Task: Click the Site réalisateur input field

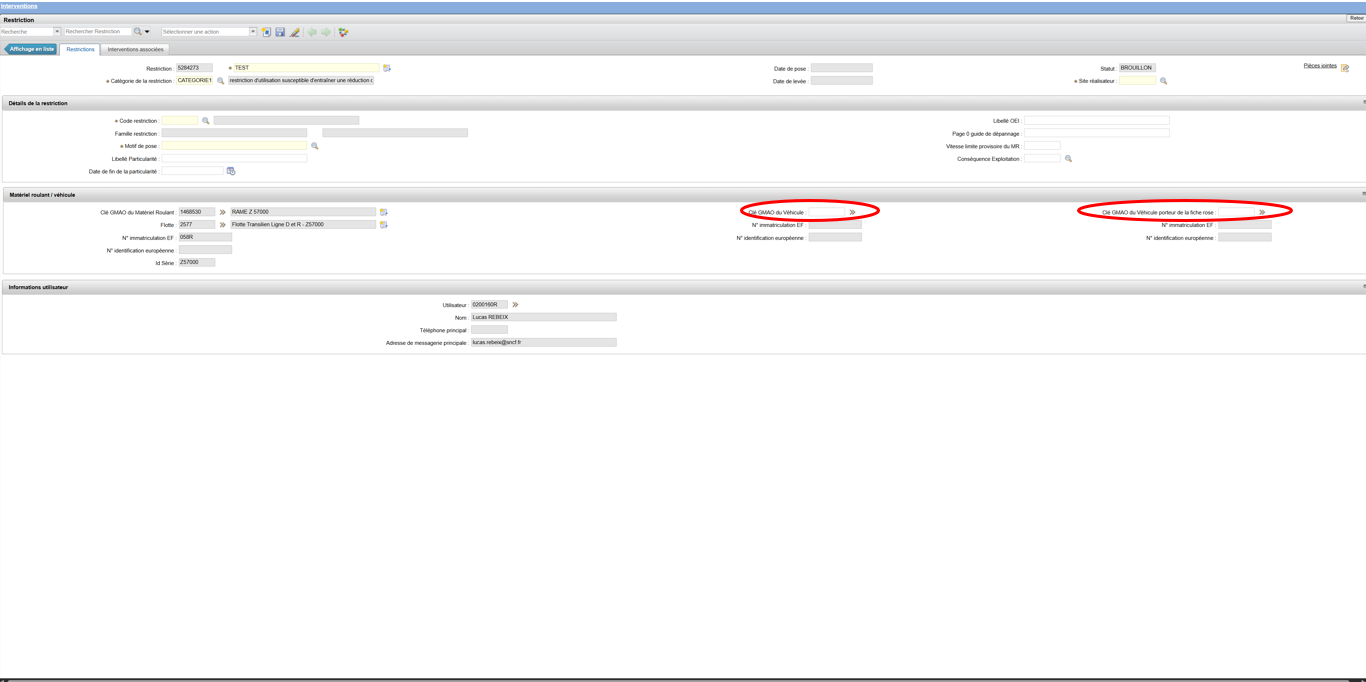Action: click(1137, 81)
